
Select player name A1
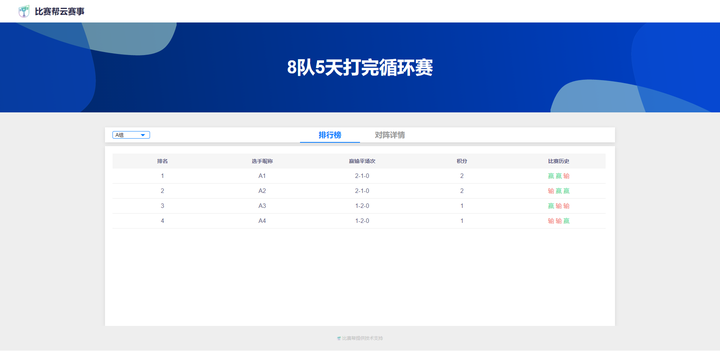(262, 176)
